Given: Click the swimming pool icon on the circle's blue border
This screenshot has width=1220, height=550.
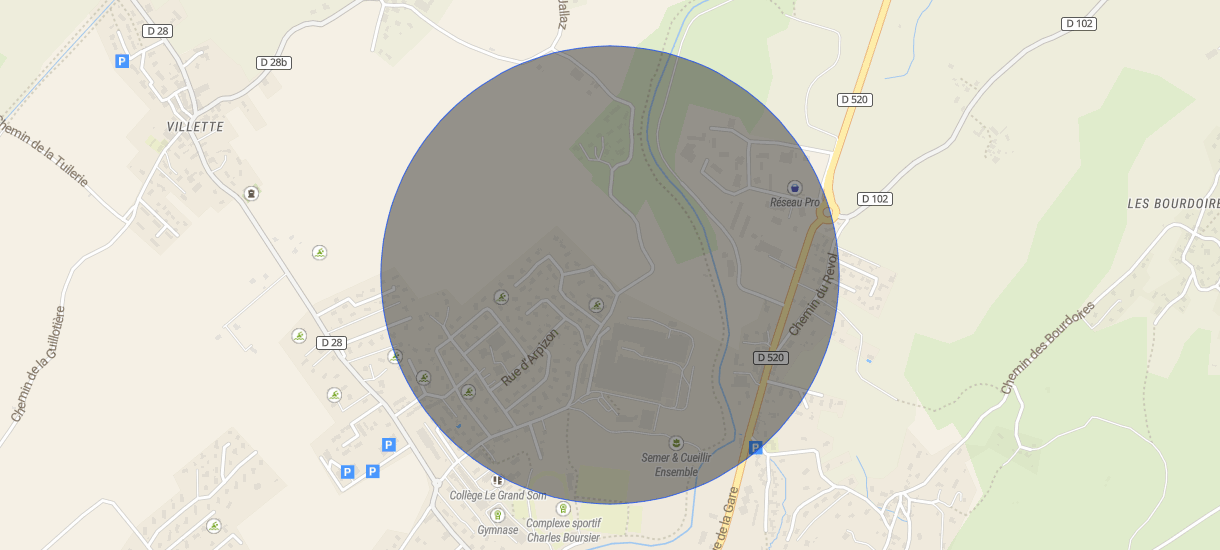Looking at the screenshot, I should (x=395, y=356).
